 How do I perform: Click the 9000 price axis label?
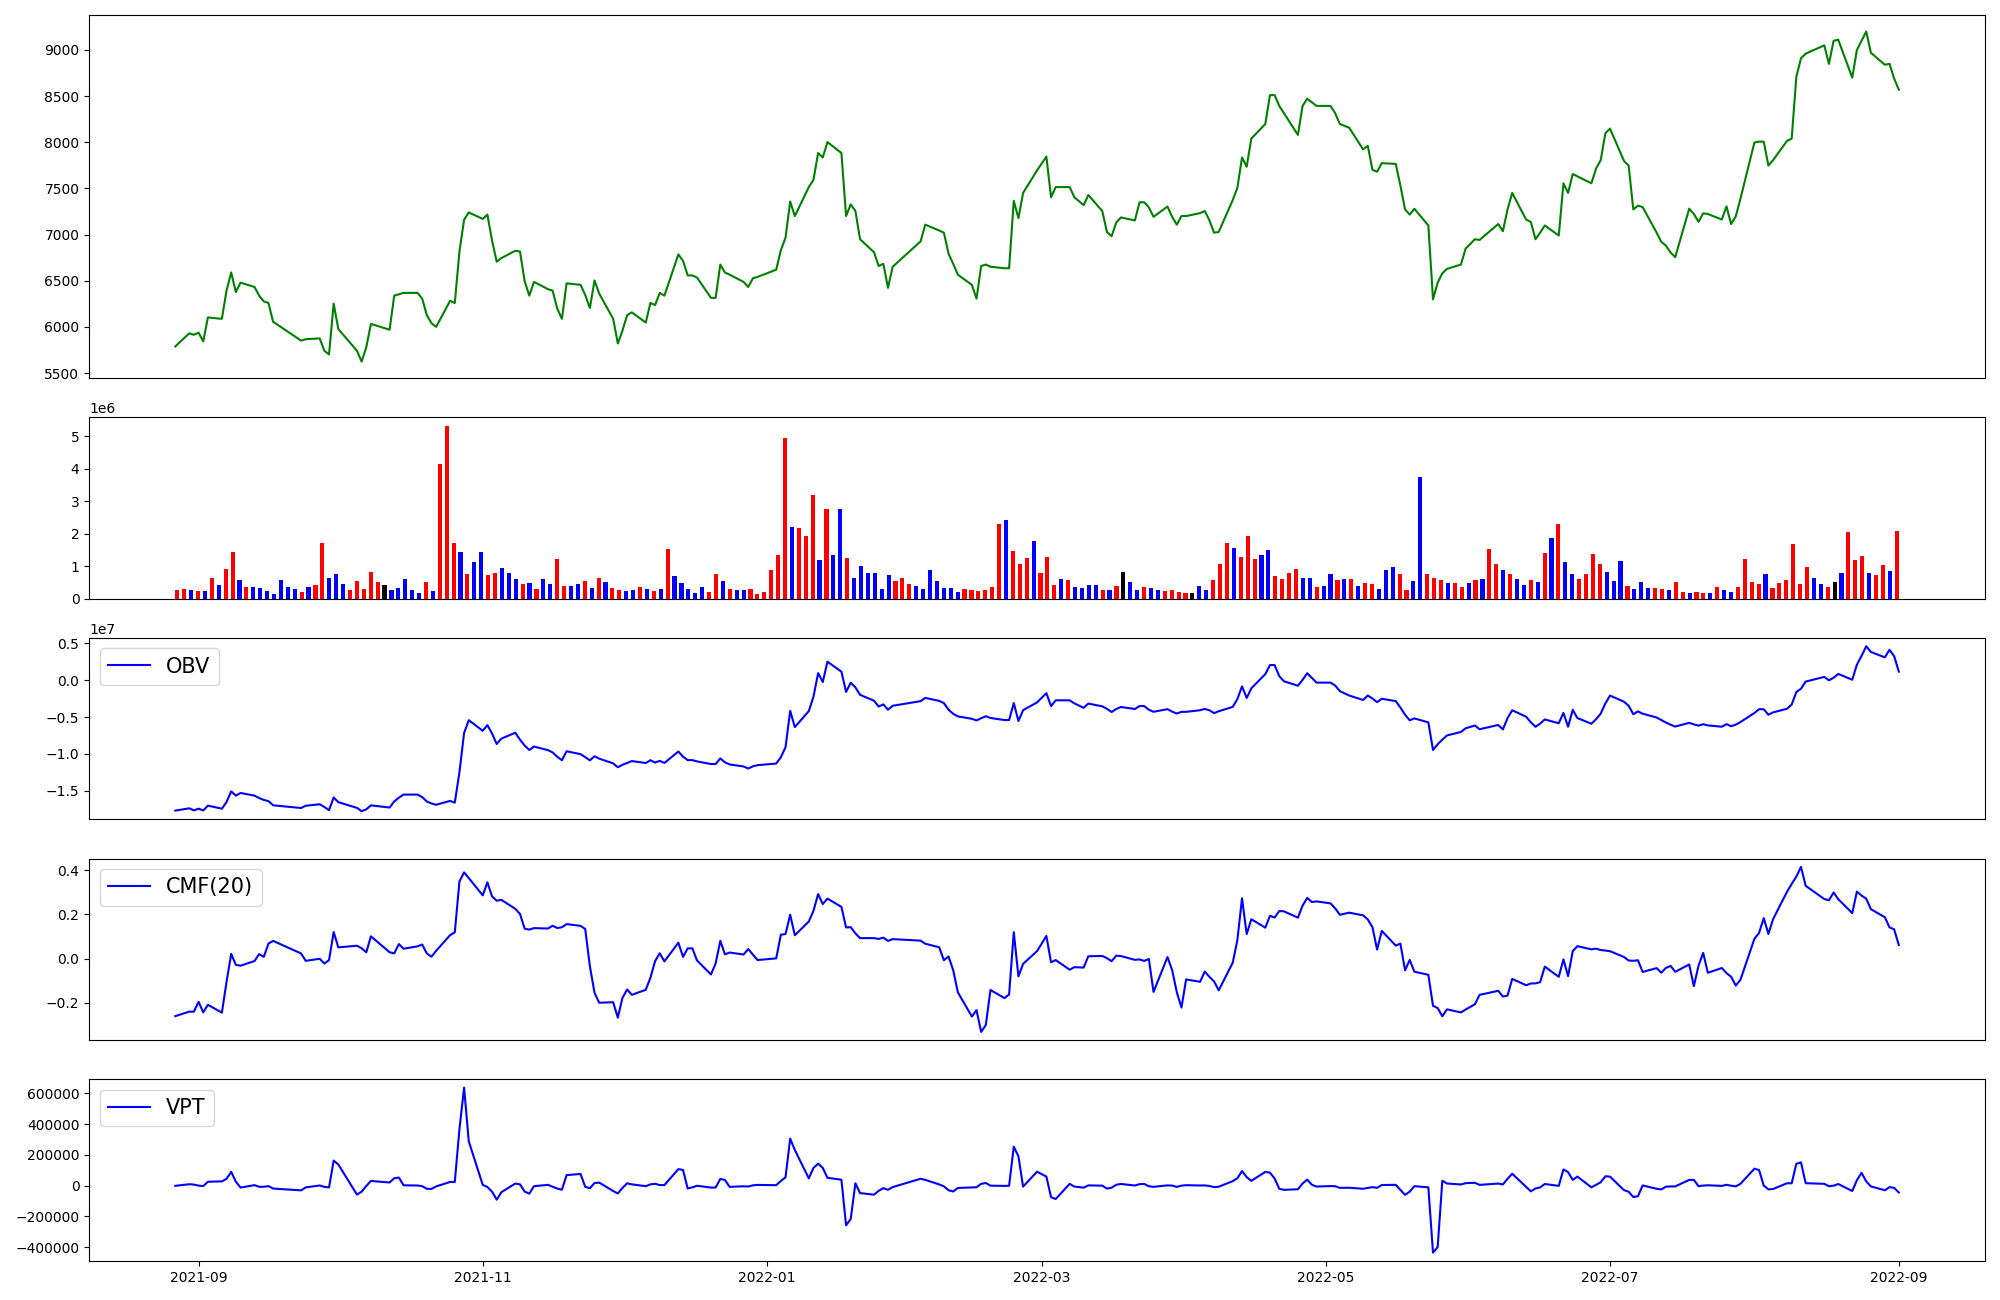pyautogui.click(x=62, y=51)
